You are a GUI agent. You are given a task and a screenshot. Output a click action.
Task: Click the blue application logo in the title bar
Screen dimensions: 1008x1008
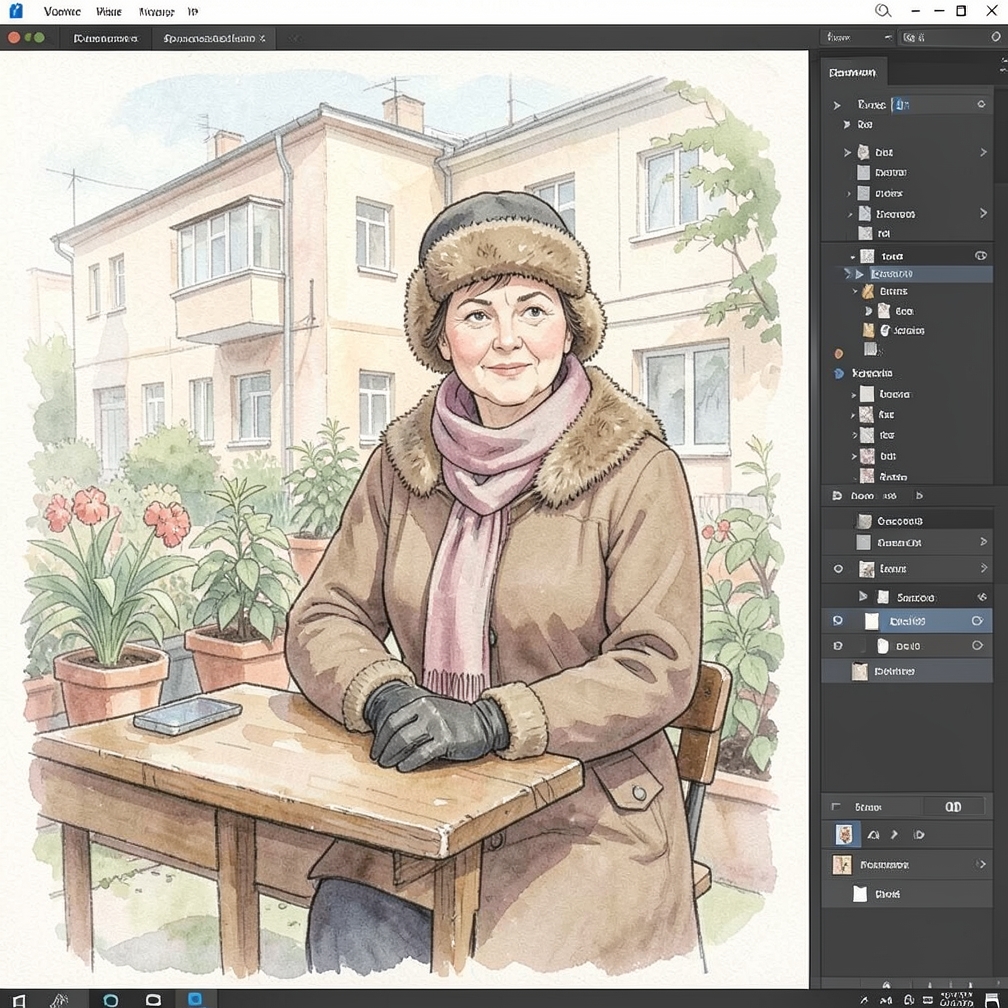point(16,11)
